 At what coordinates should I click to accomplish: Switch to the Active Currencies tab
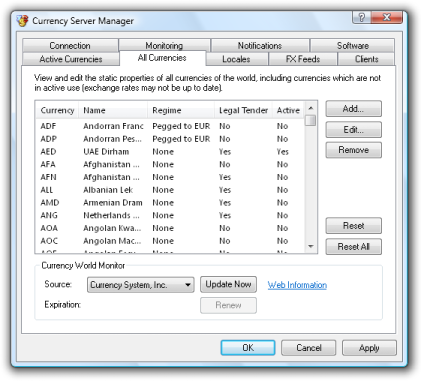click(71, 59)
